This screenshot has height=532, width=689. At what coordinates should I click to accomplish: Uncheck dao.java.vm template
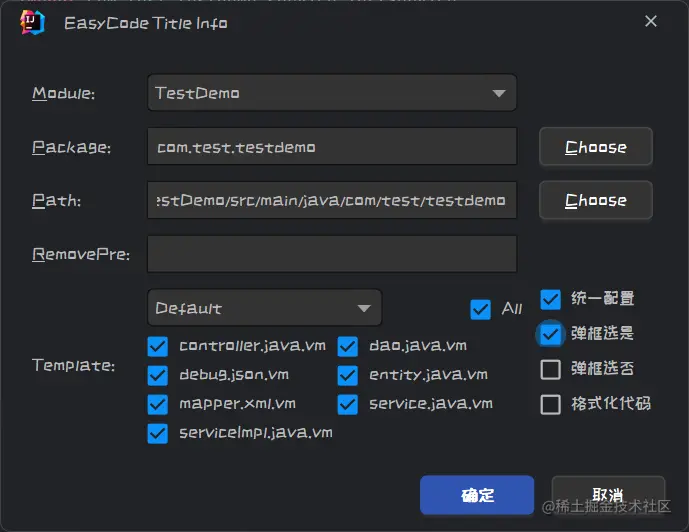(x=348, y=346)
